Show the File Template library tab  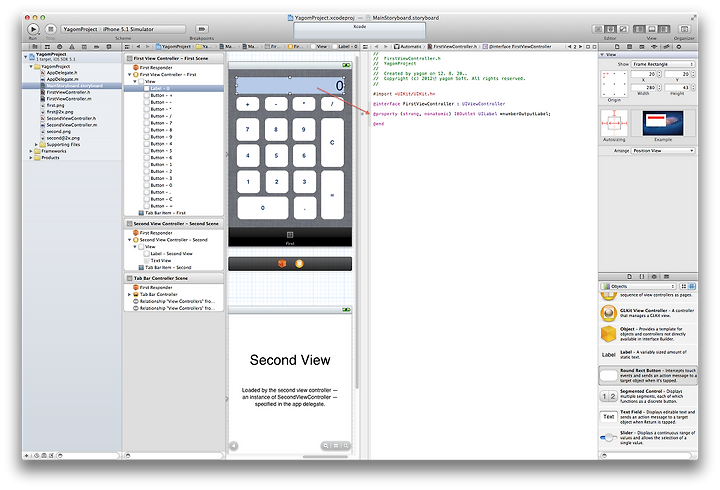[630, 276]
